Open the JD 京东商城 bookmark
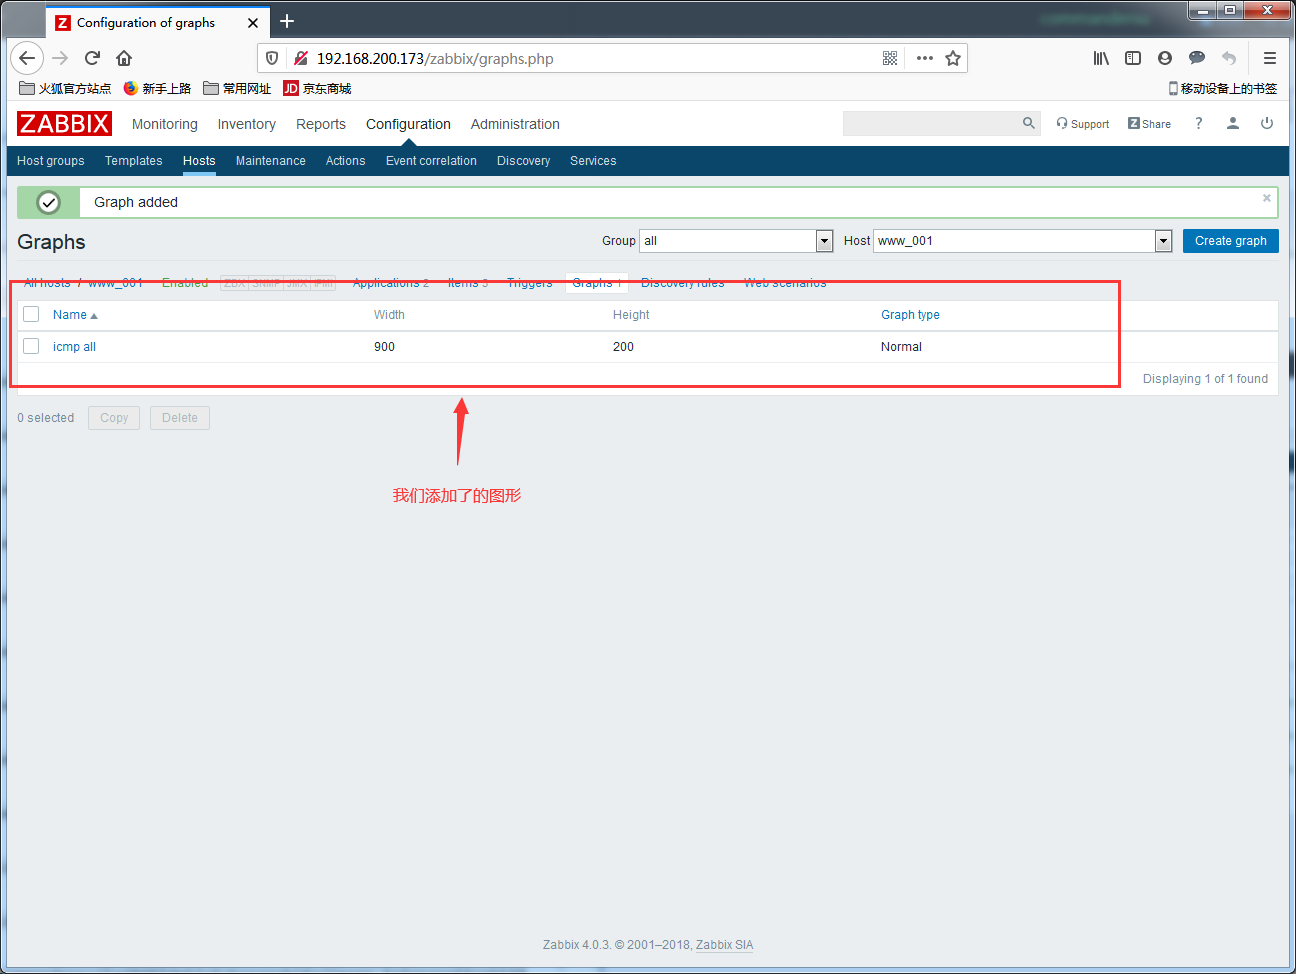 click(317, 88)
